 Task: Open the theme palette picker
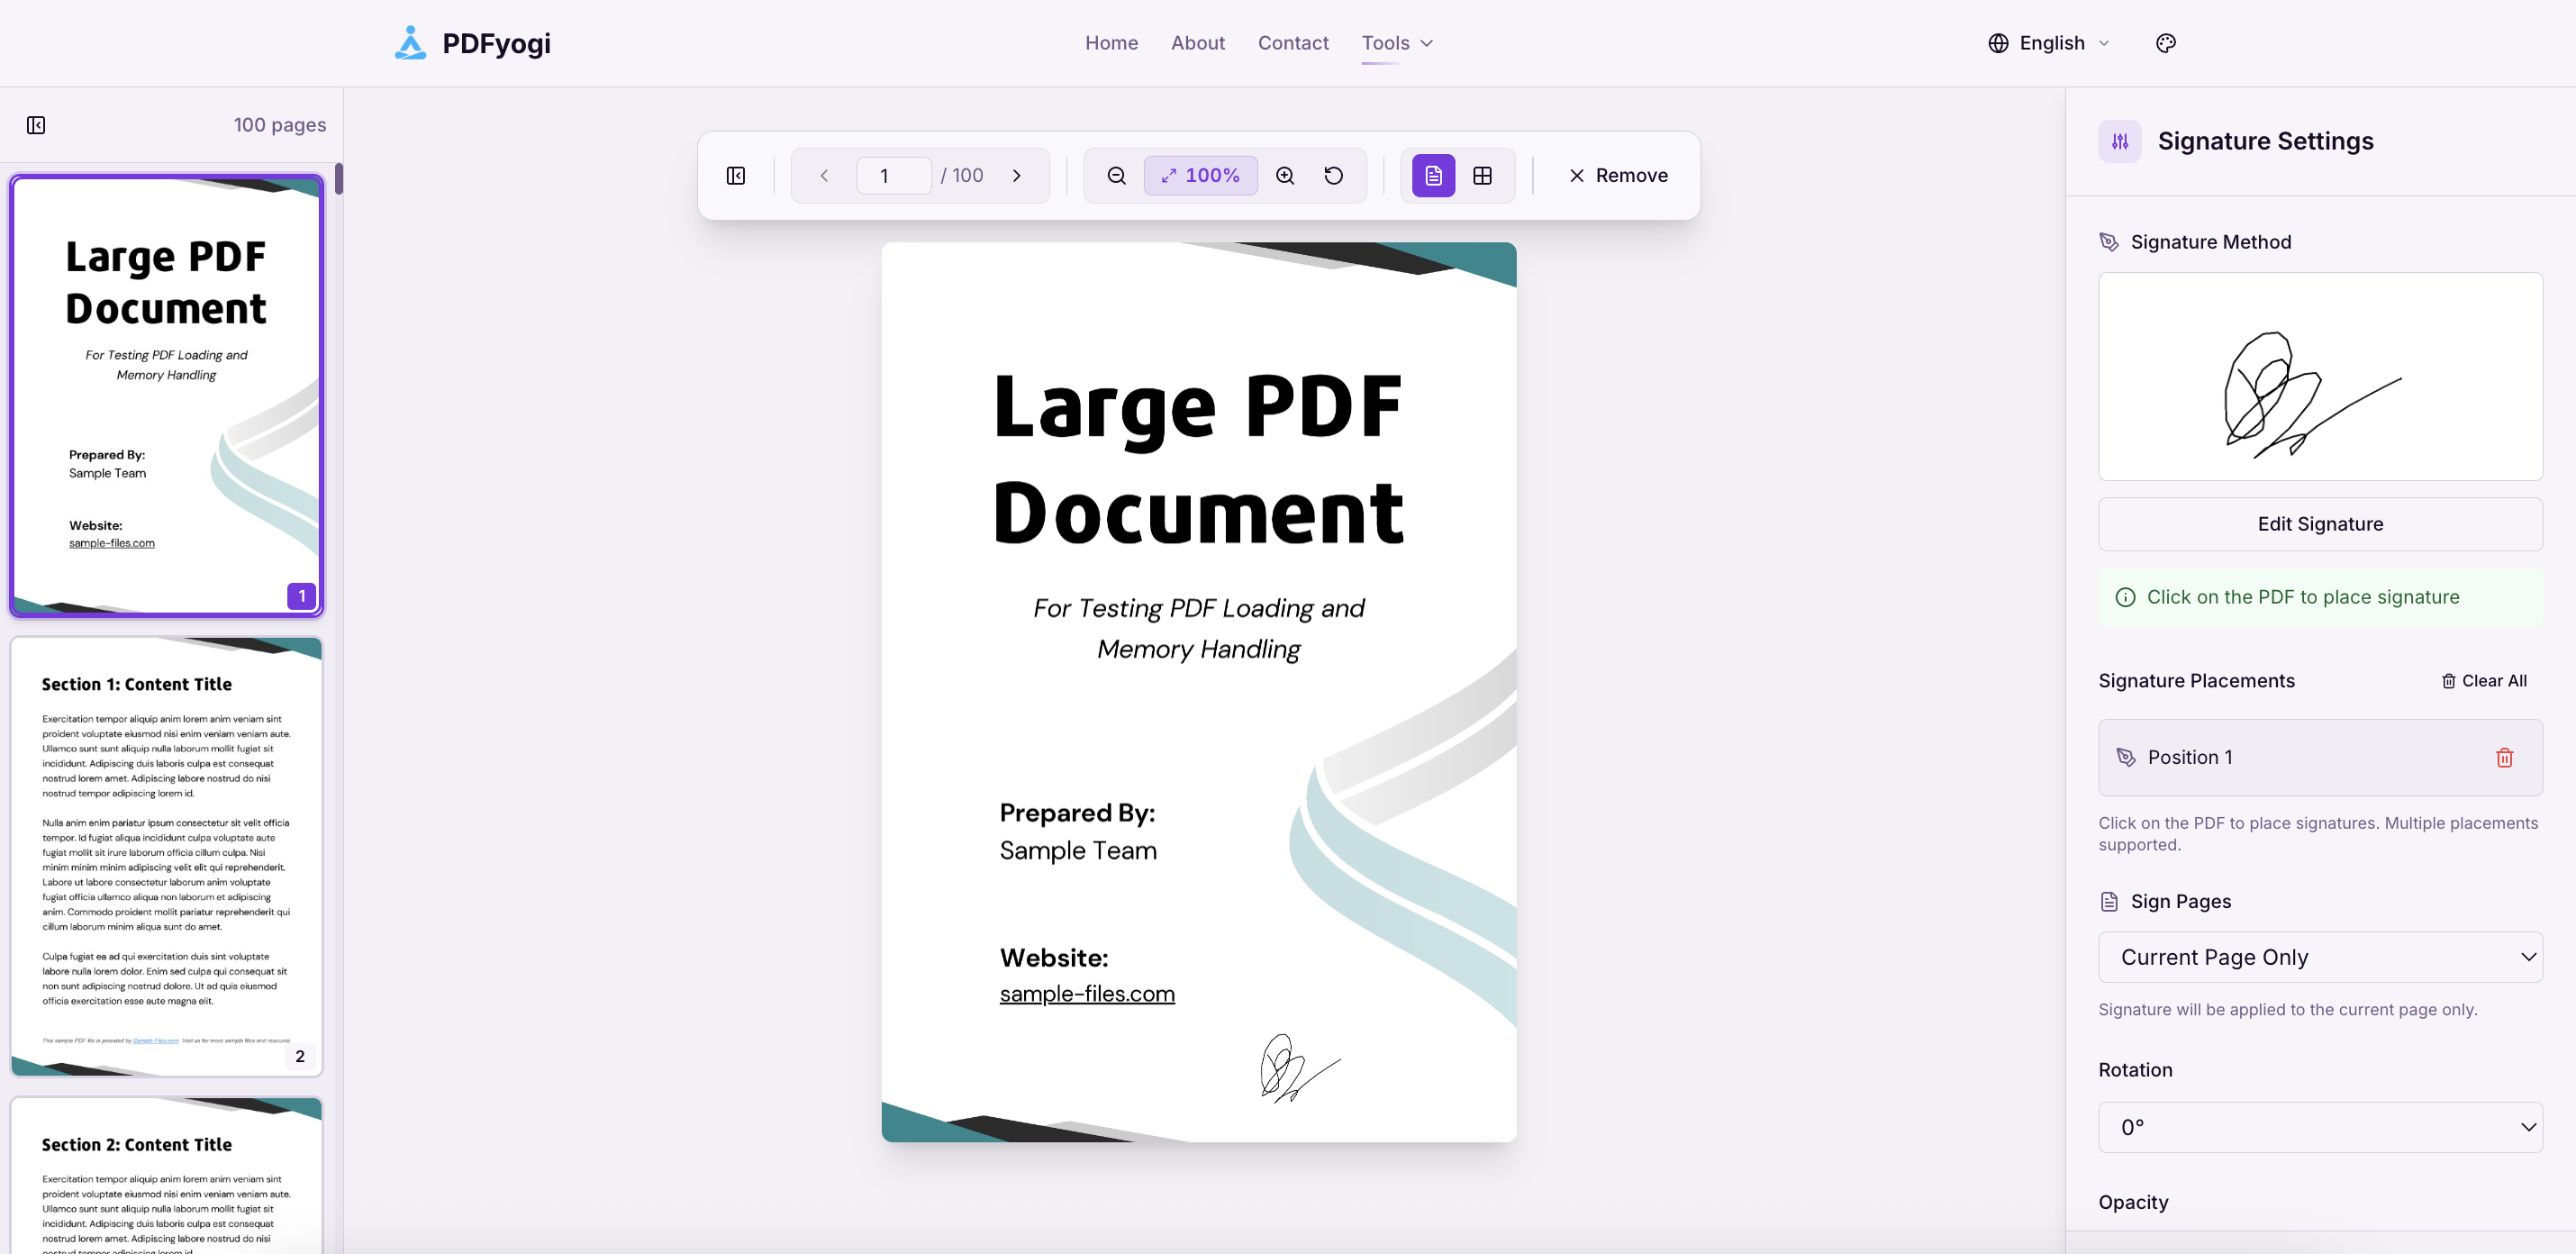tap(2166, 42)
